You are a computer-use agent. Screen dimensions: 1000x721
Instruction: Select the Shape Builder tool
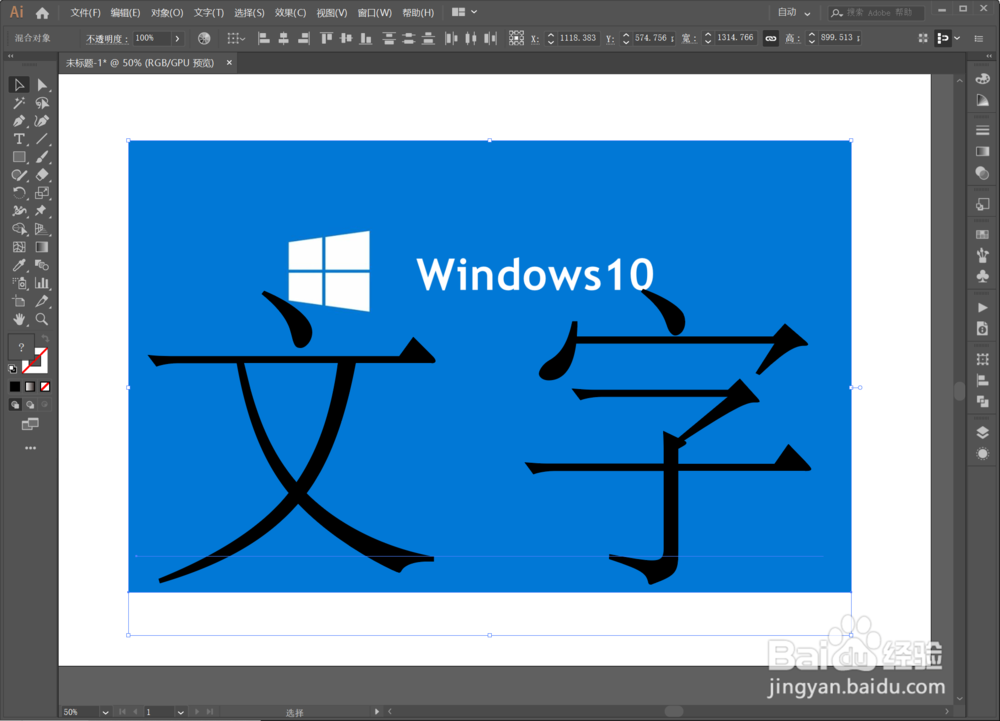coord(18,228)
